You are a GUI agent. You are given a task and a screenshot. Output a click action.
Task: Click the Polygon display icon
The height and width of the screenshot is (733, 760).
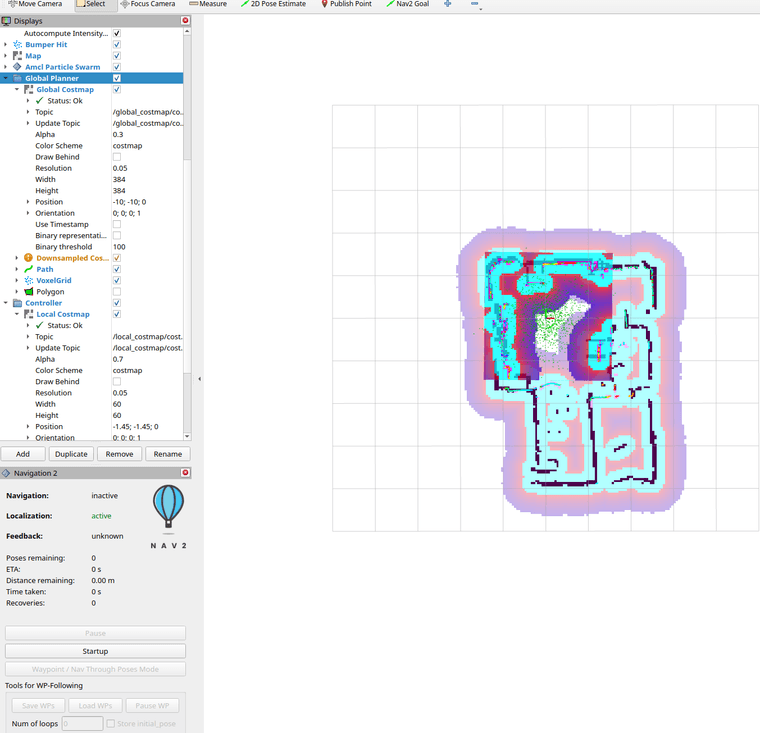[x=29, y=291]
